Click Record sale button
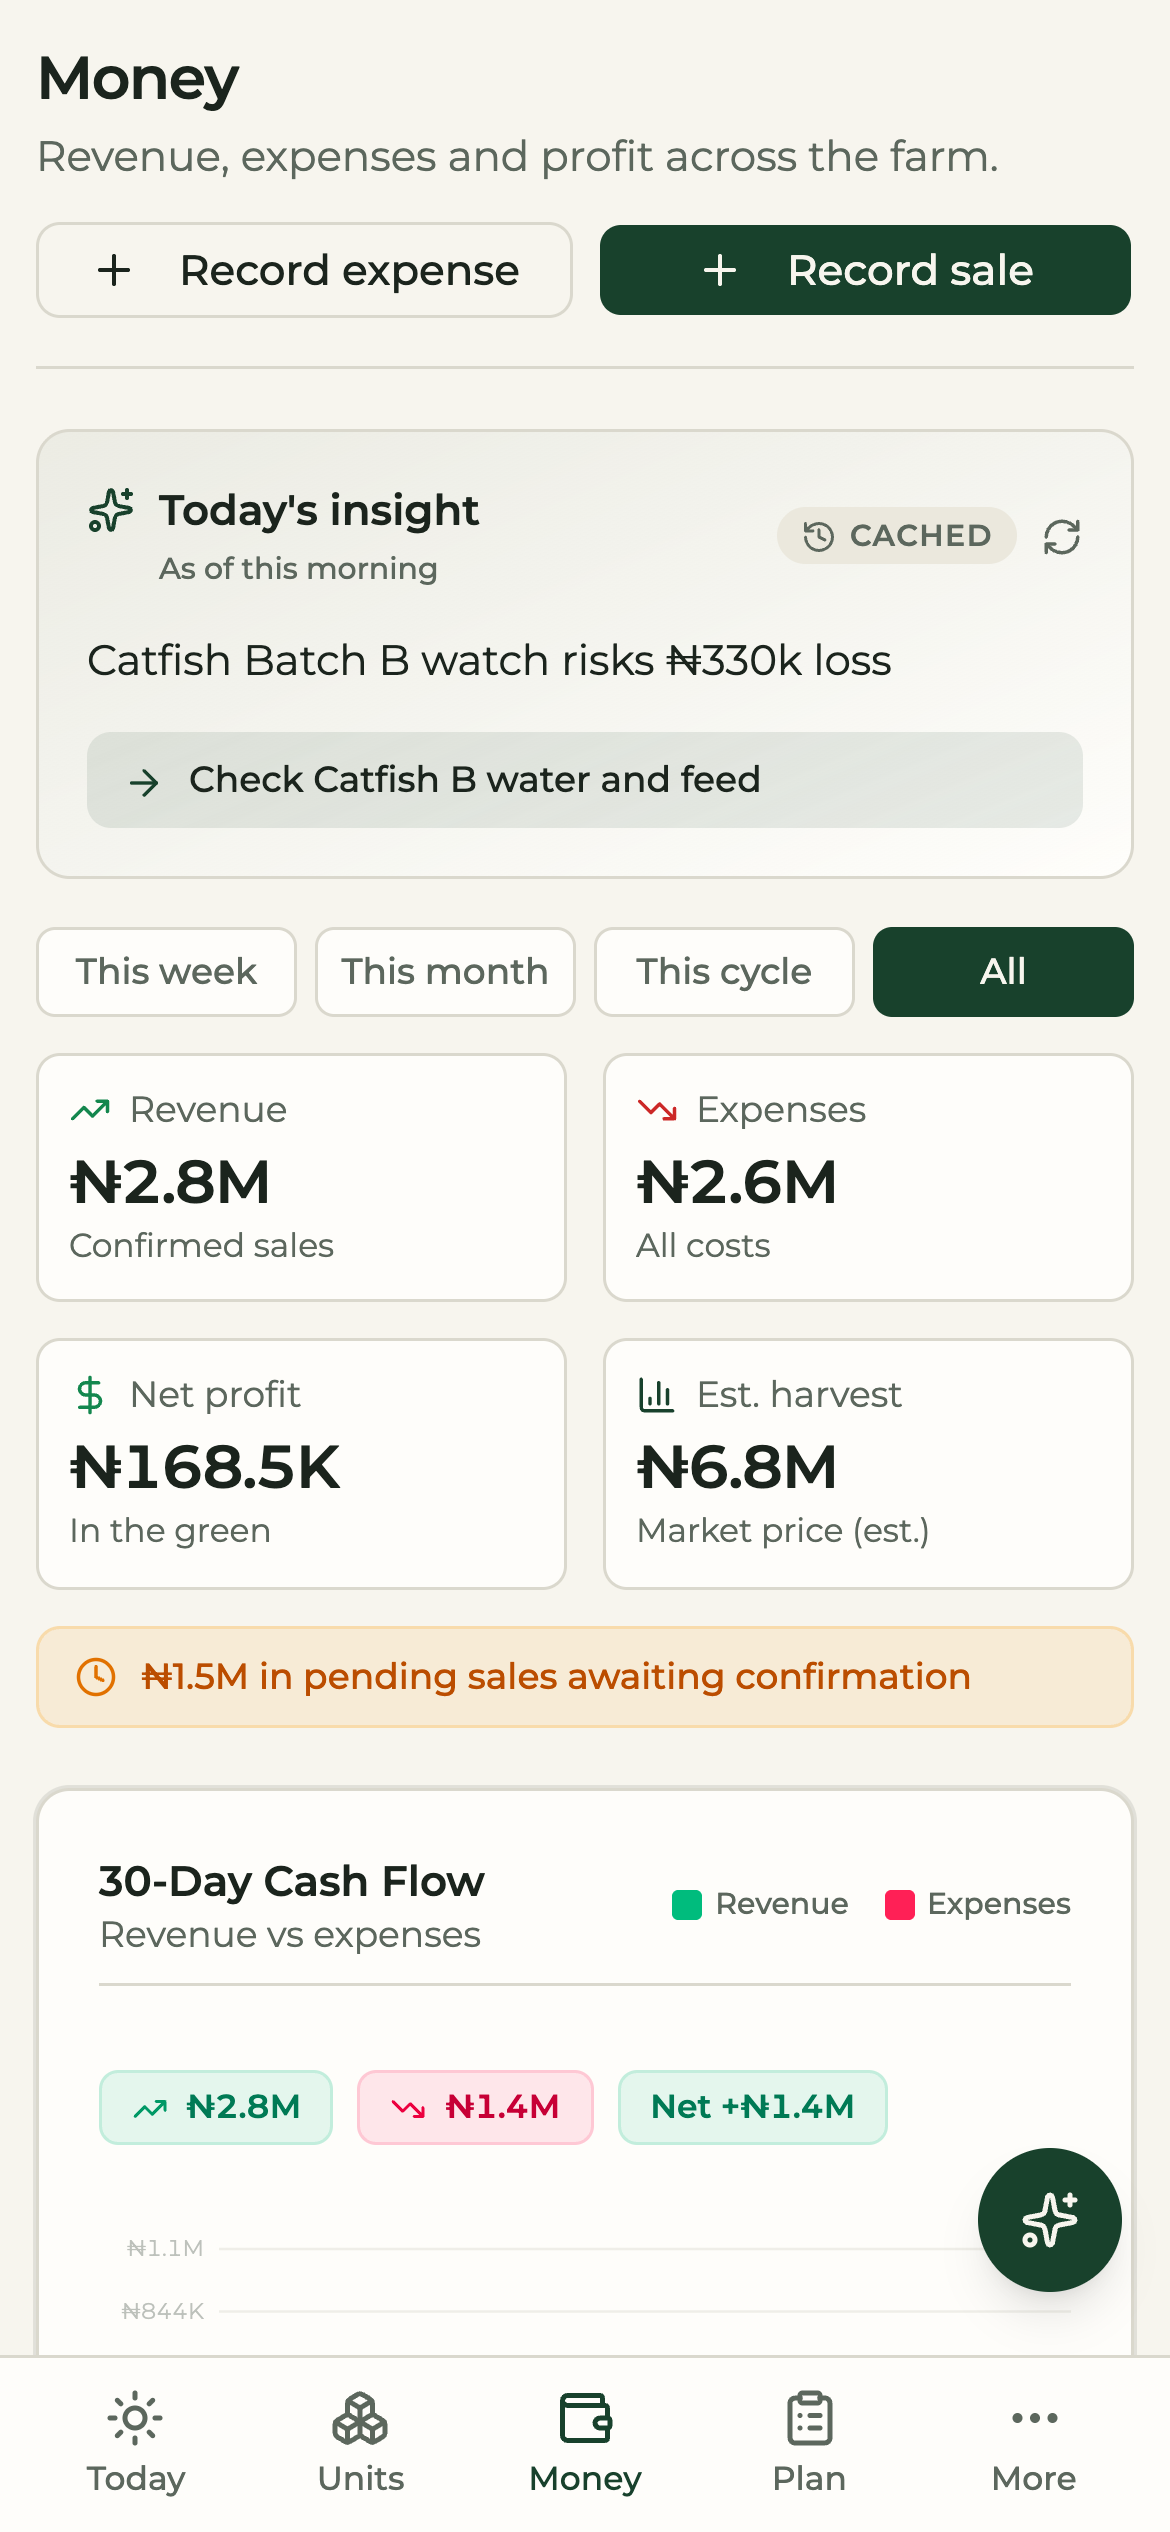 coord(865,270)
